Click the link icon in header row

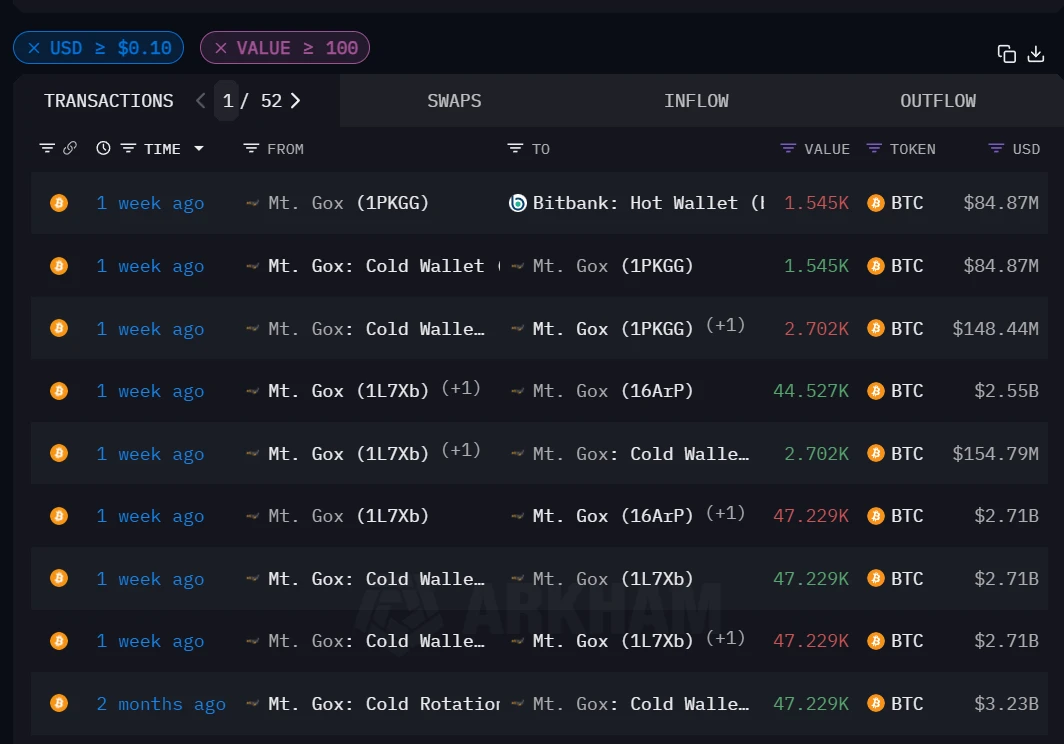pos(70,149)
